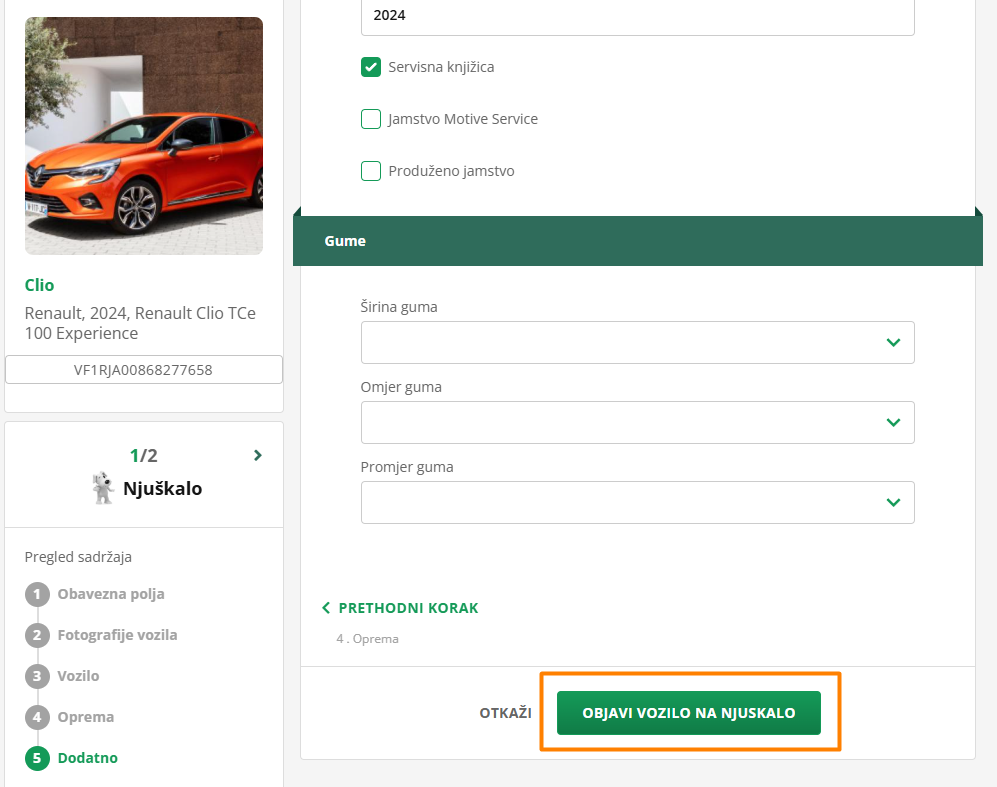Click the Njuškalo dog mascot icon
Viewport: 997px width, 787px height.
(103, 488)
